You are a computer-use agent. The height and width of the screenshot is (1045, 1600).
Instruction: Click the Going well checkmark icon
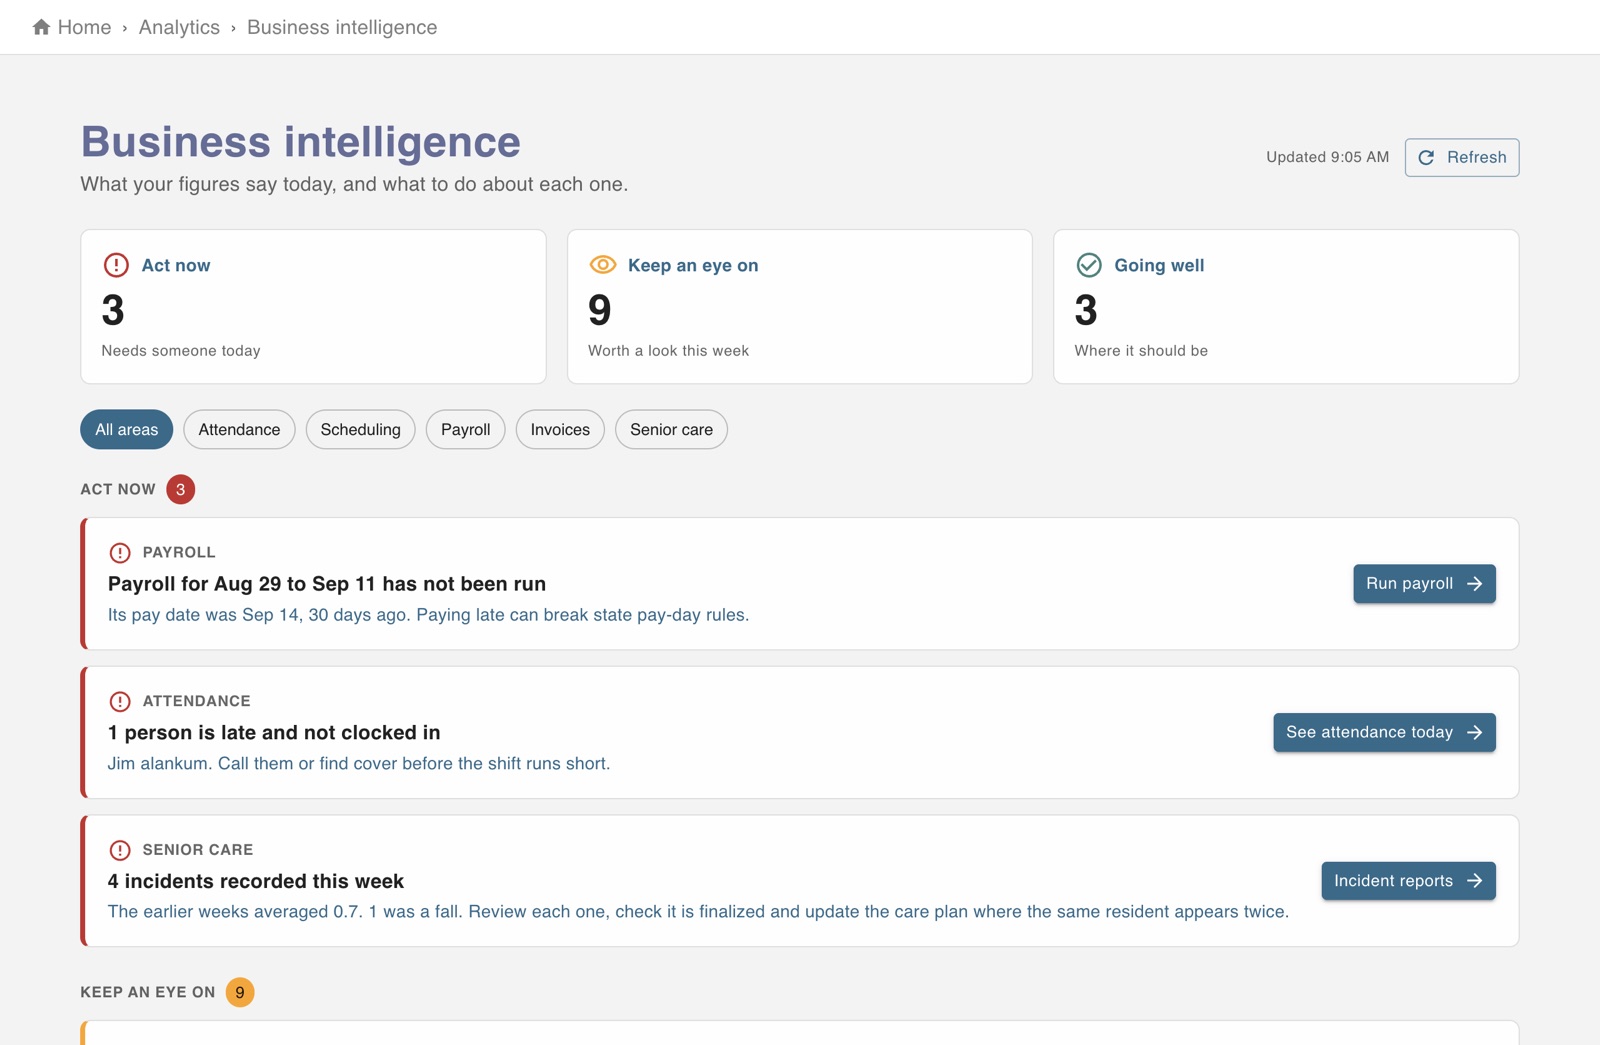(1089, 265)
